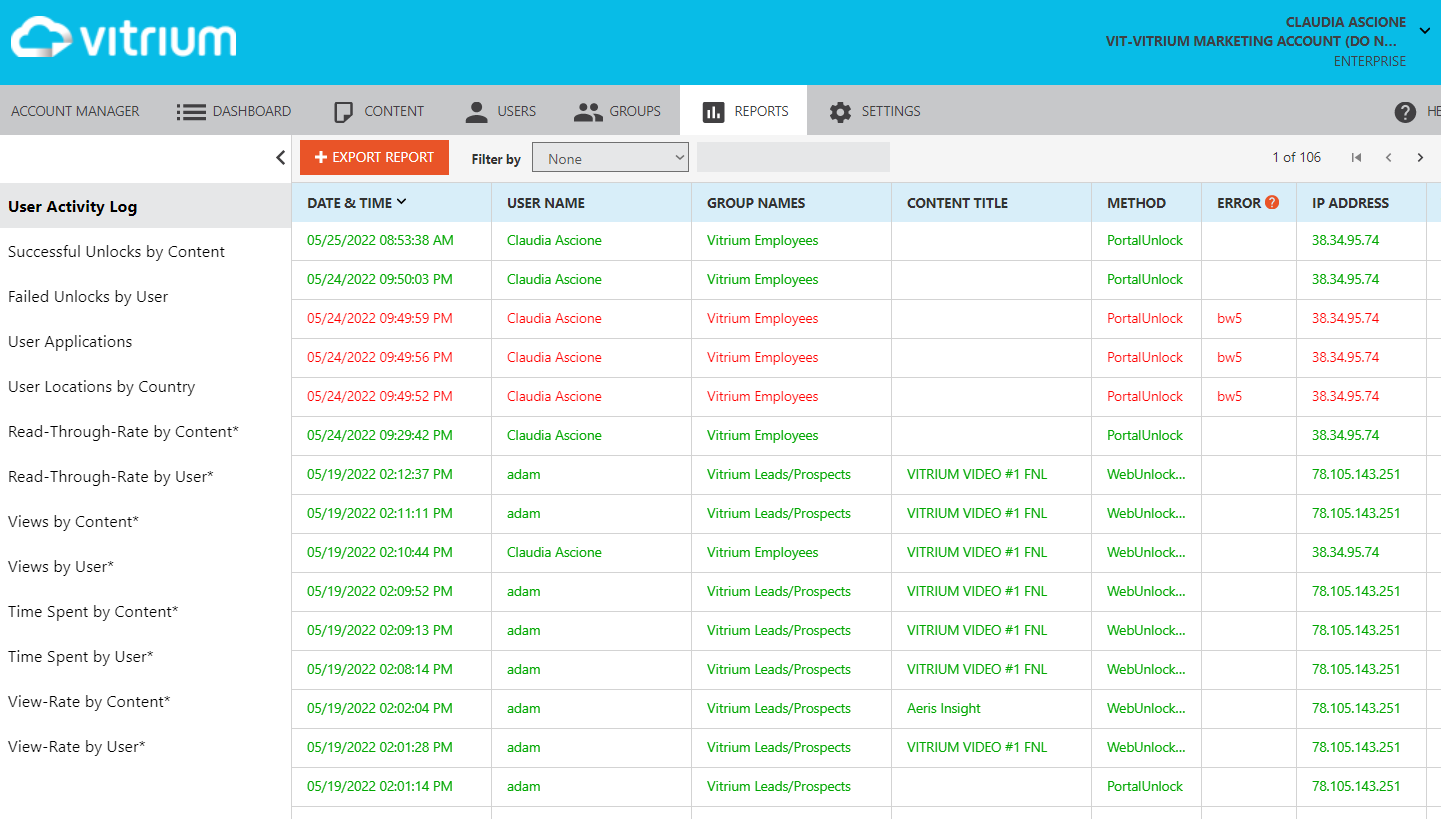
Task: Open User Locations by Country report
Action: [x=102, y=387]
